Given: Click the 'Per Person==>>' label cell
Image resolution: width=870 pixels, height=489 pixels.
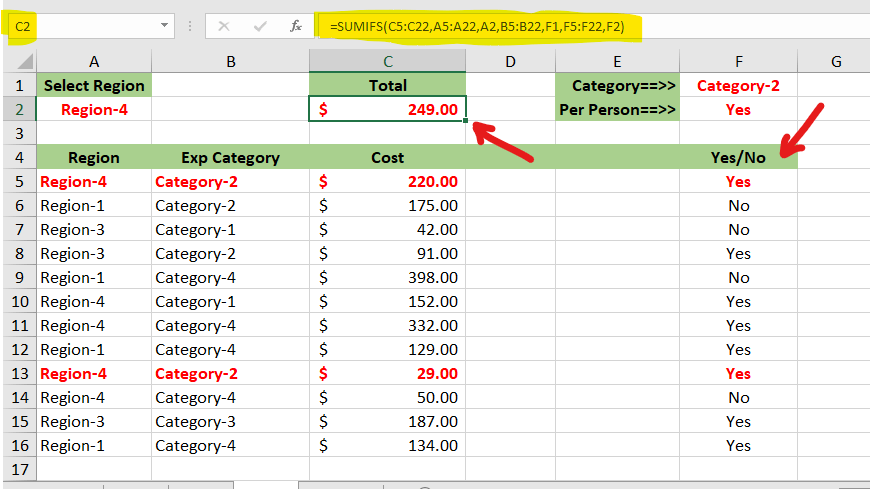Looking at the screenshot, I should 617,109.
